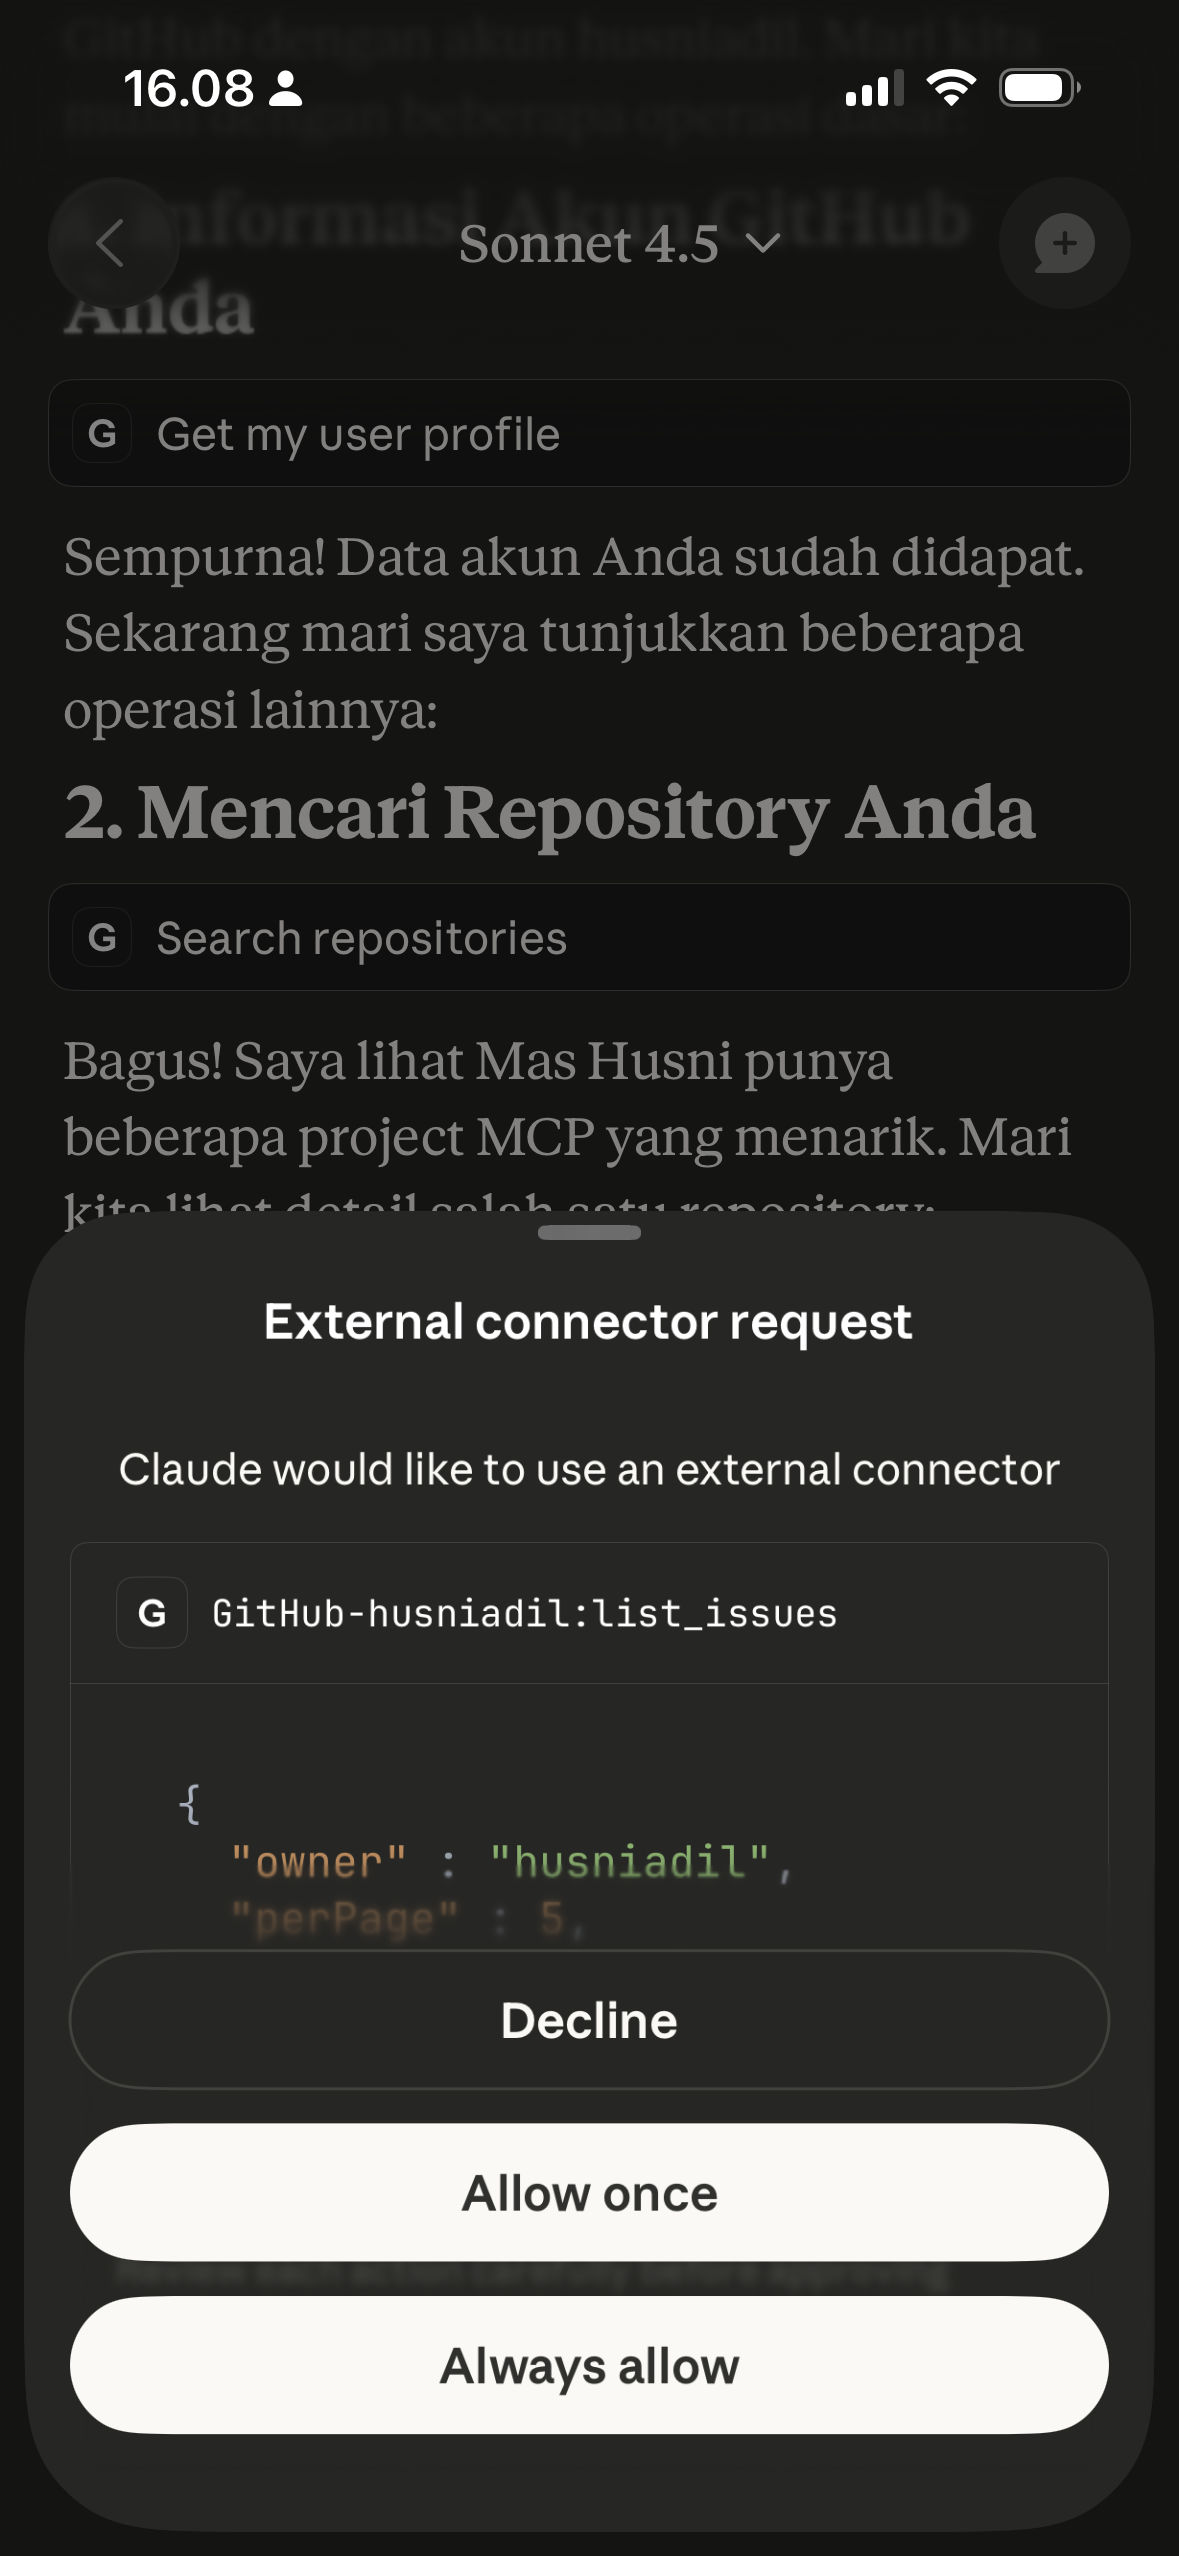This screenshot has height=2556, width=1179.
Task: Tap the new chat plus icon
Action: coord(1063,243)
